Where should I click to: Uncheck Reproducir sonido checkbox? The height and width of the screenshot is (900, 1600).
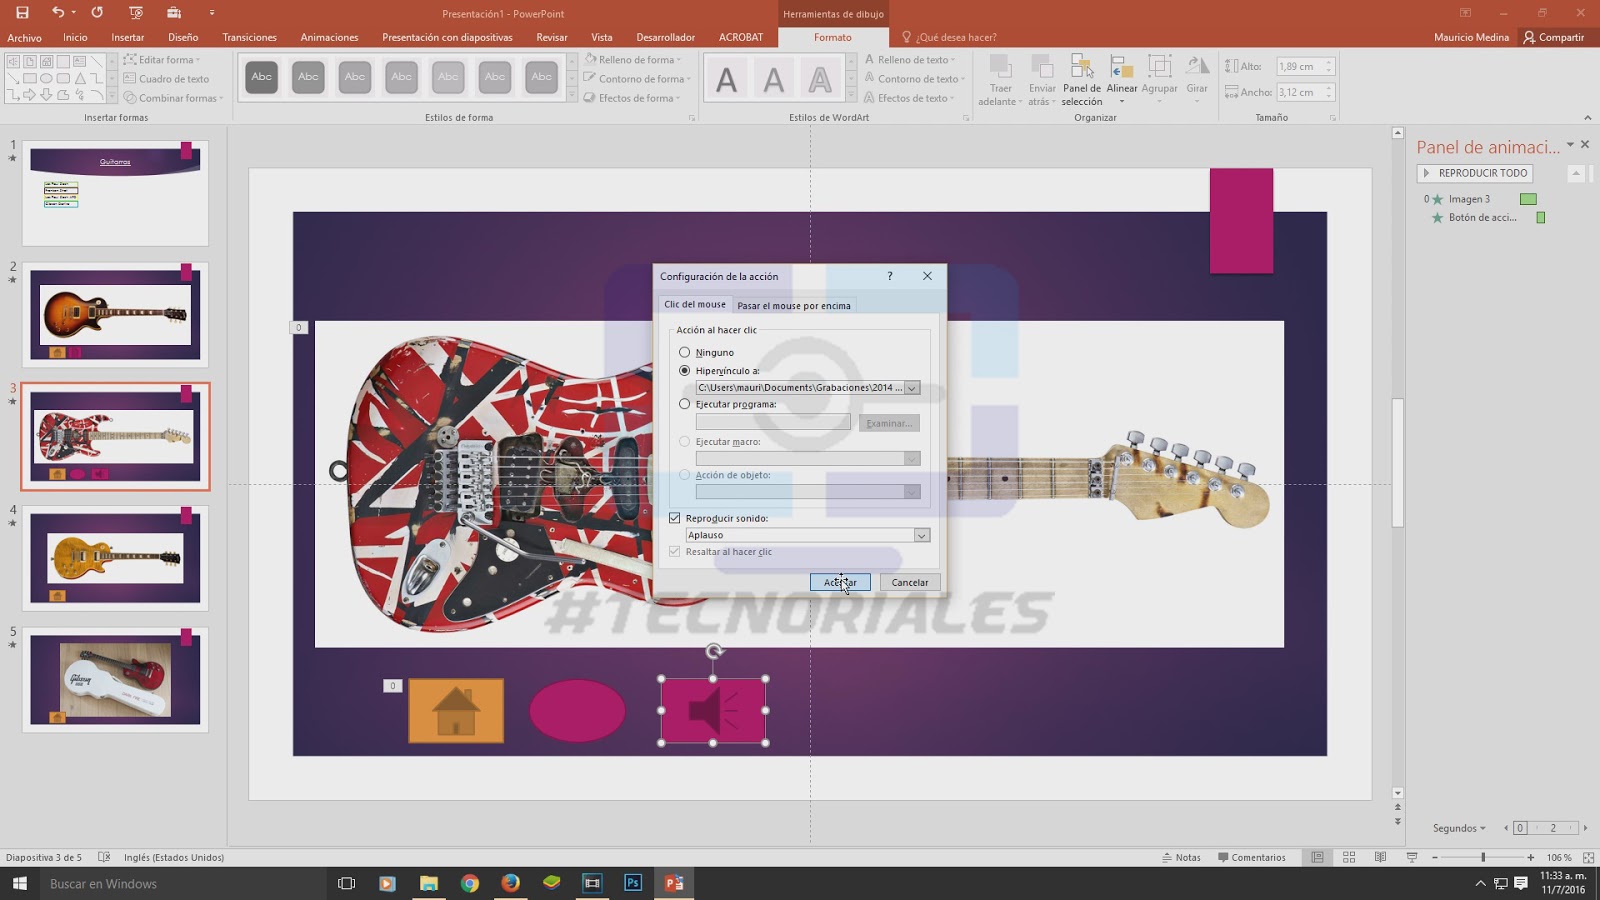pyautogui.click(x=675, y=518)
